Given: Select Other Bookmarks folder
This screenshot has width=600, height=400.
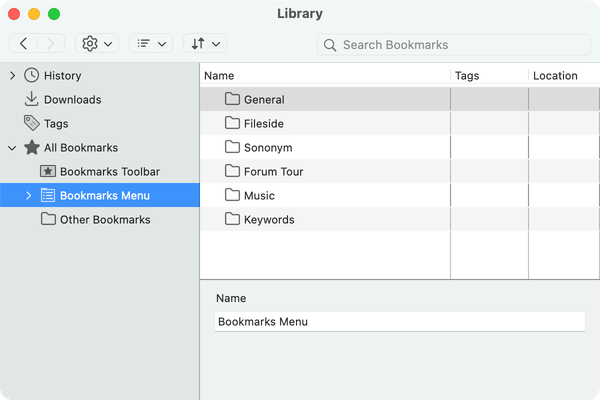Looking at the screenshot, I should [105, 220].
